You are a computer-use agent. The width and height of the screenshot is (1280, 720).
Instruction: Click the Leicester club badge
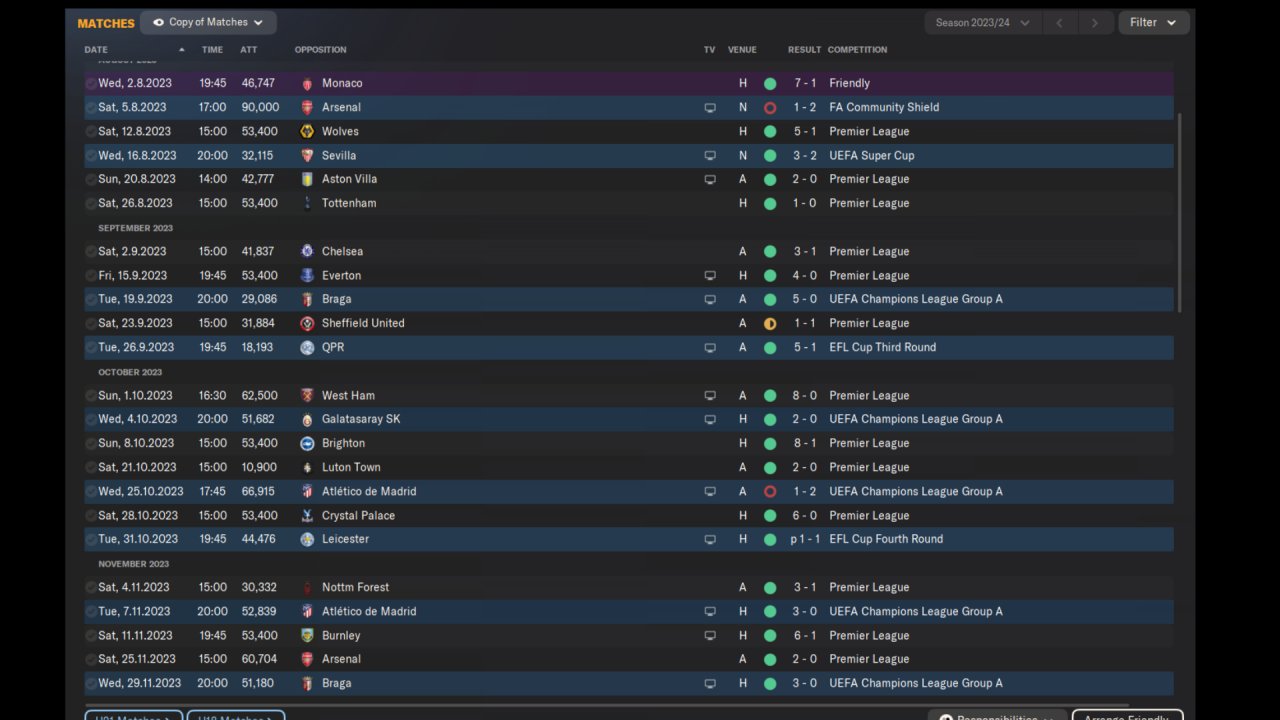(x=307, y=539)
